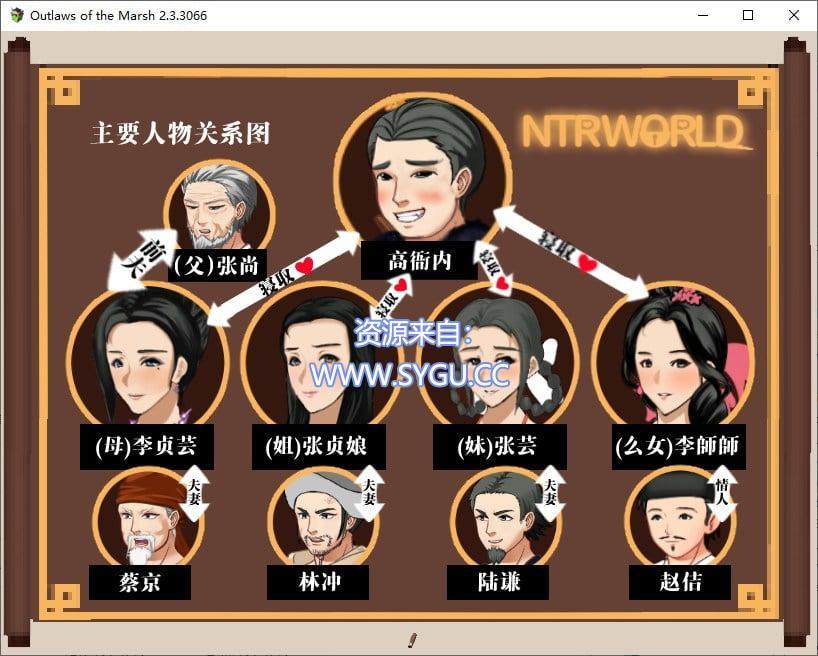Click the 高衙内 name label
The image size is (818, 656).
[x=419, y=260]
